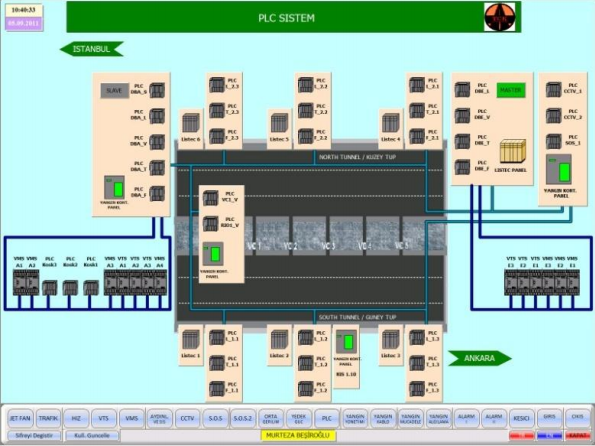This screenshot has height=446, width=595.
Task: Click the VMS A1 device icon
Action: [19, 282]
